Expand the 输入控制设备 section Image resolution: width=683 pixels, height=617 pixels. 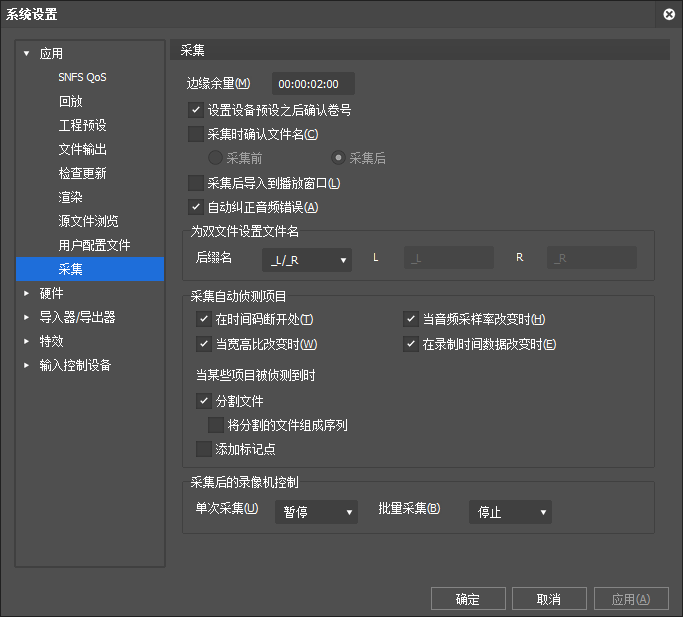pyautogui.click(x=27, y=365)
